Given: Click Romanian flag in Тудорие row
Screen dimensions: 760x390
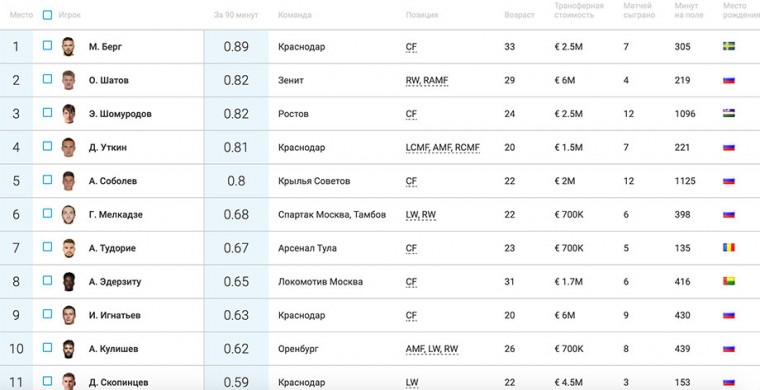Looking at the screenshot, I should click(x=728, y=248).
